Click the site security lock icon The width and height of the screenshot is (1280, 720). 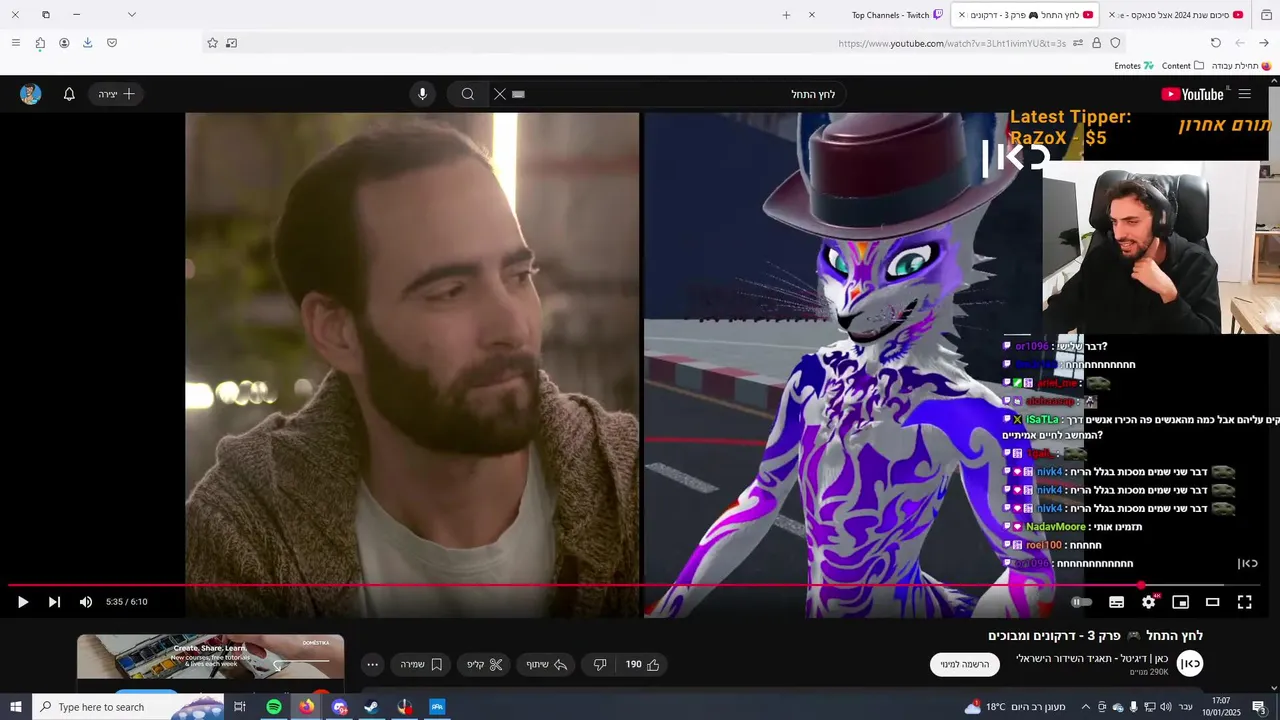pos(1096,43)
